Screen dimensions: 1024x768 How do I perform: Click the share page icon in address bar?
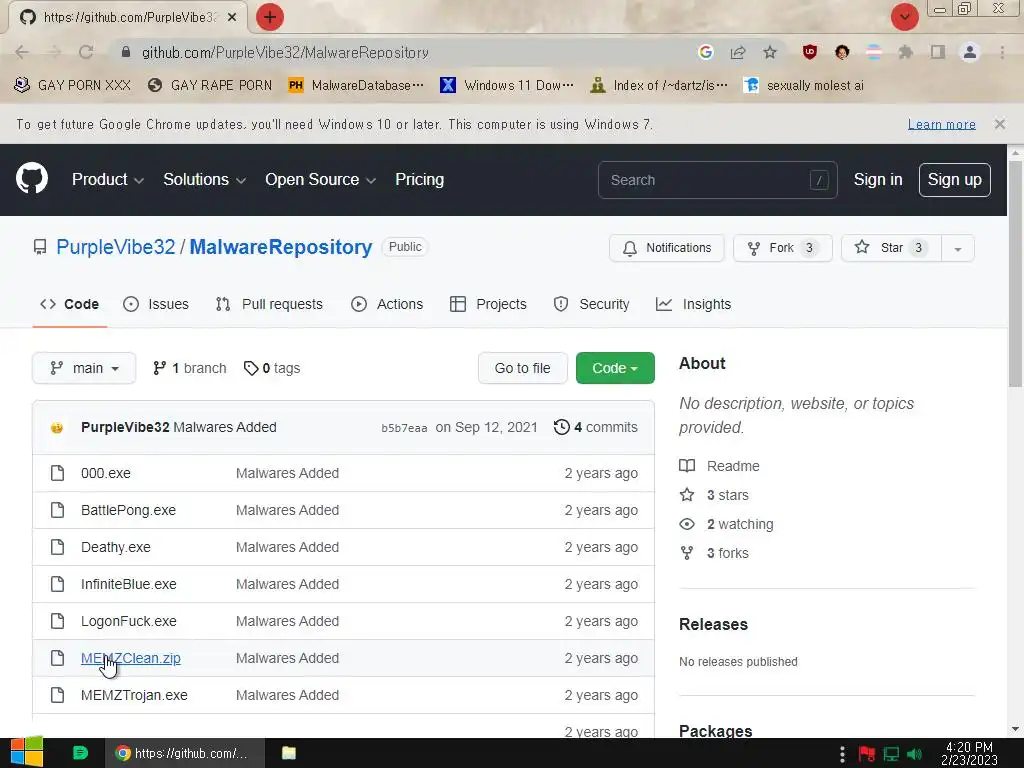pos(738,52)
